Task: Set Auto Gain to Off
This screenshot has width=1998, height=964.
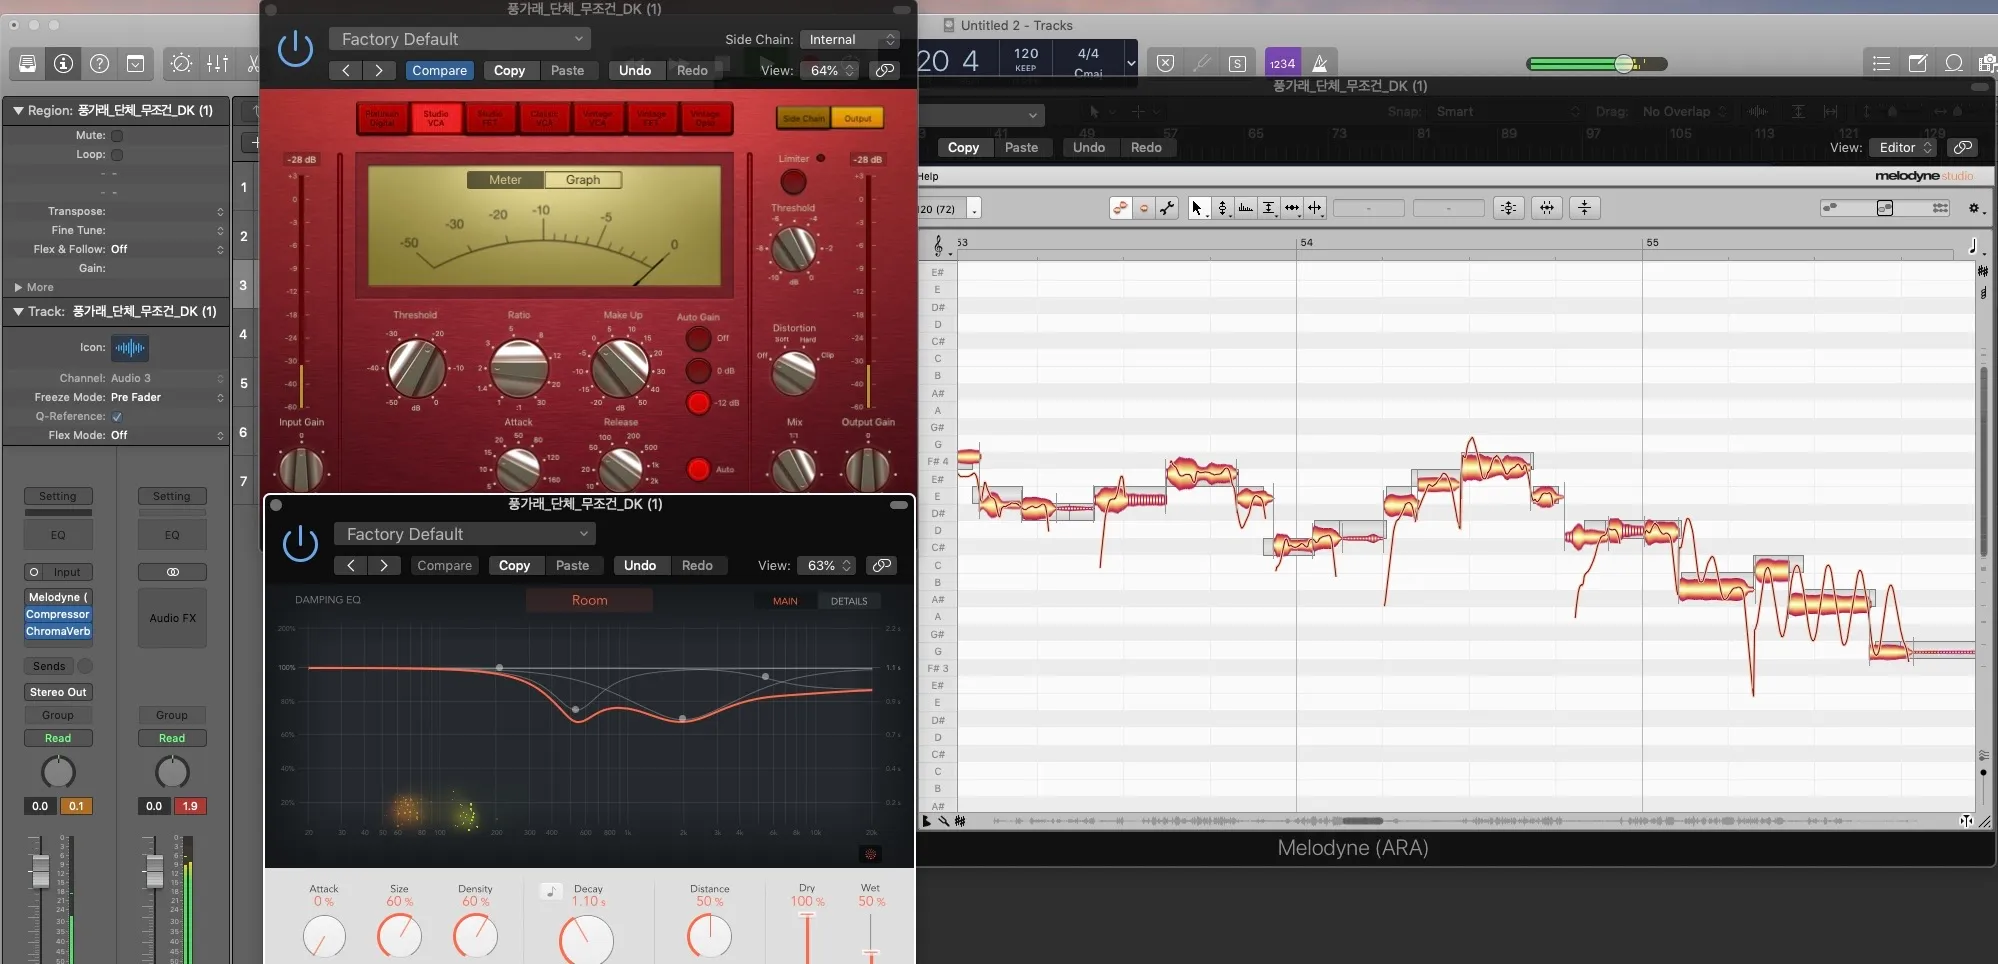Action: click(698, 338)
